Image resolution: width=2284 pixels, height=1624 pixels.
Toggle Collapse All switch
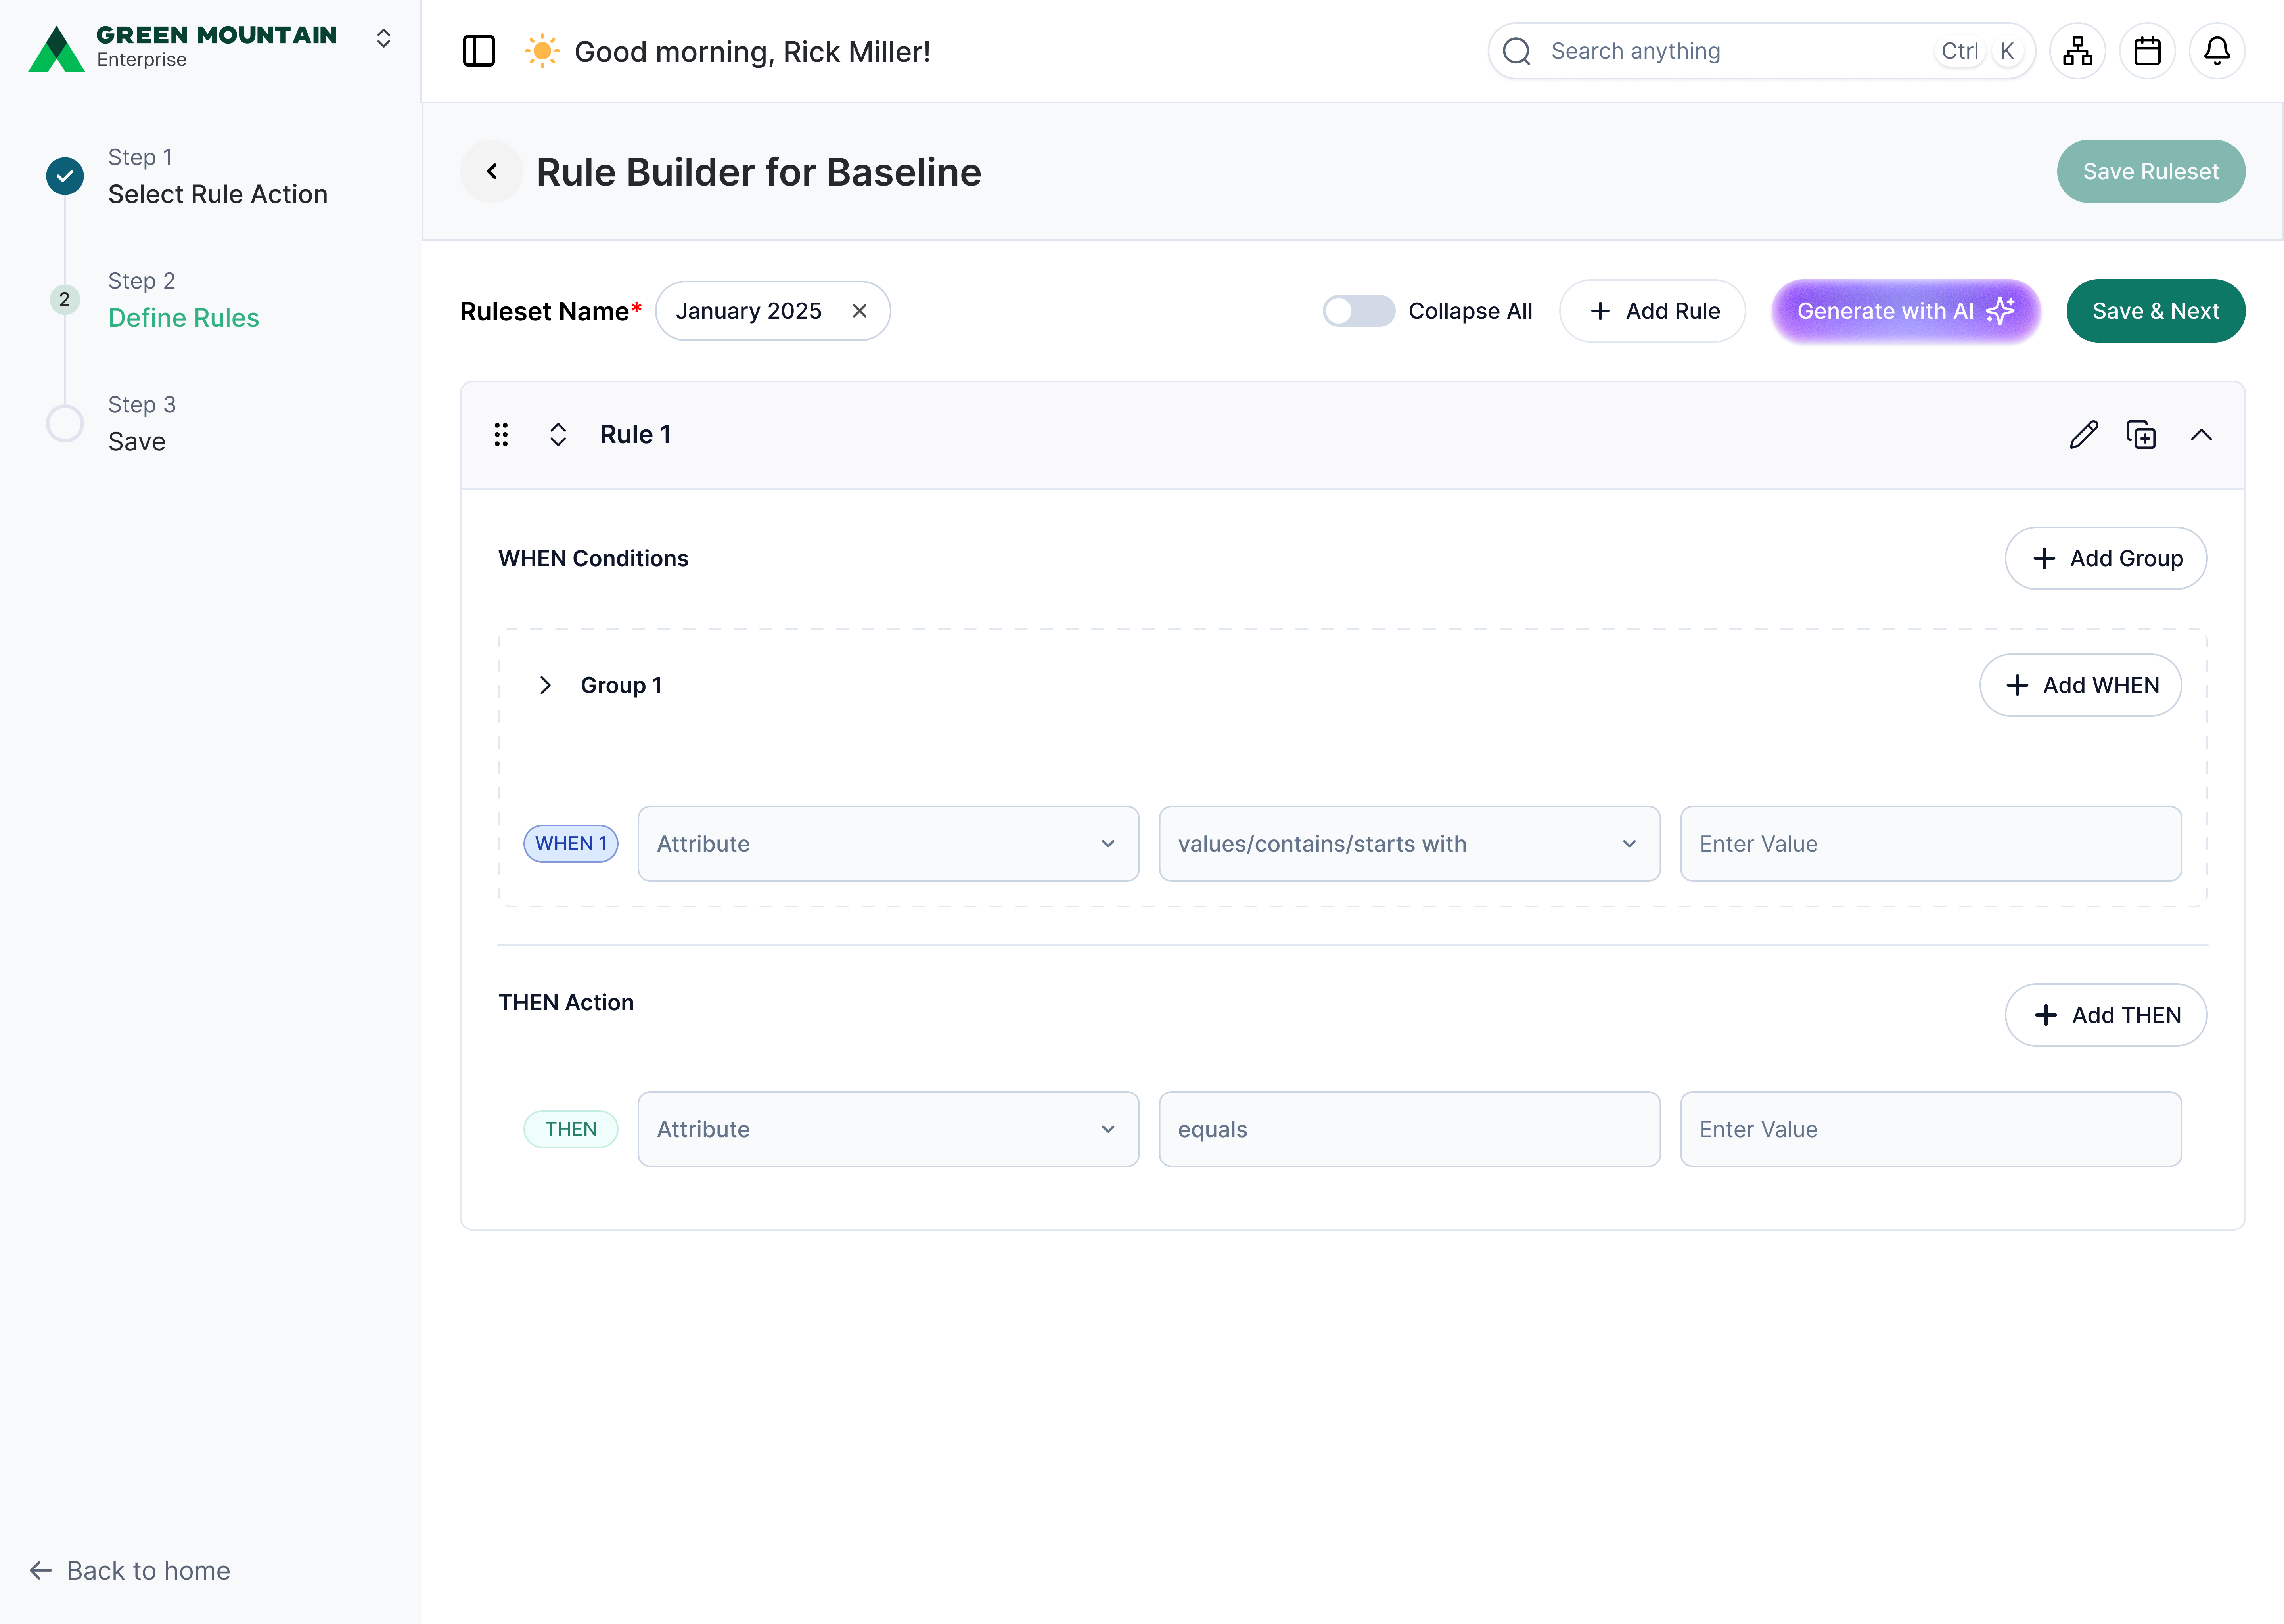tap(1358, 311)
